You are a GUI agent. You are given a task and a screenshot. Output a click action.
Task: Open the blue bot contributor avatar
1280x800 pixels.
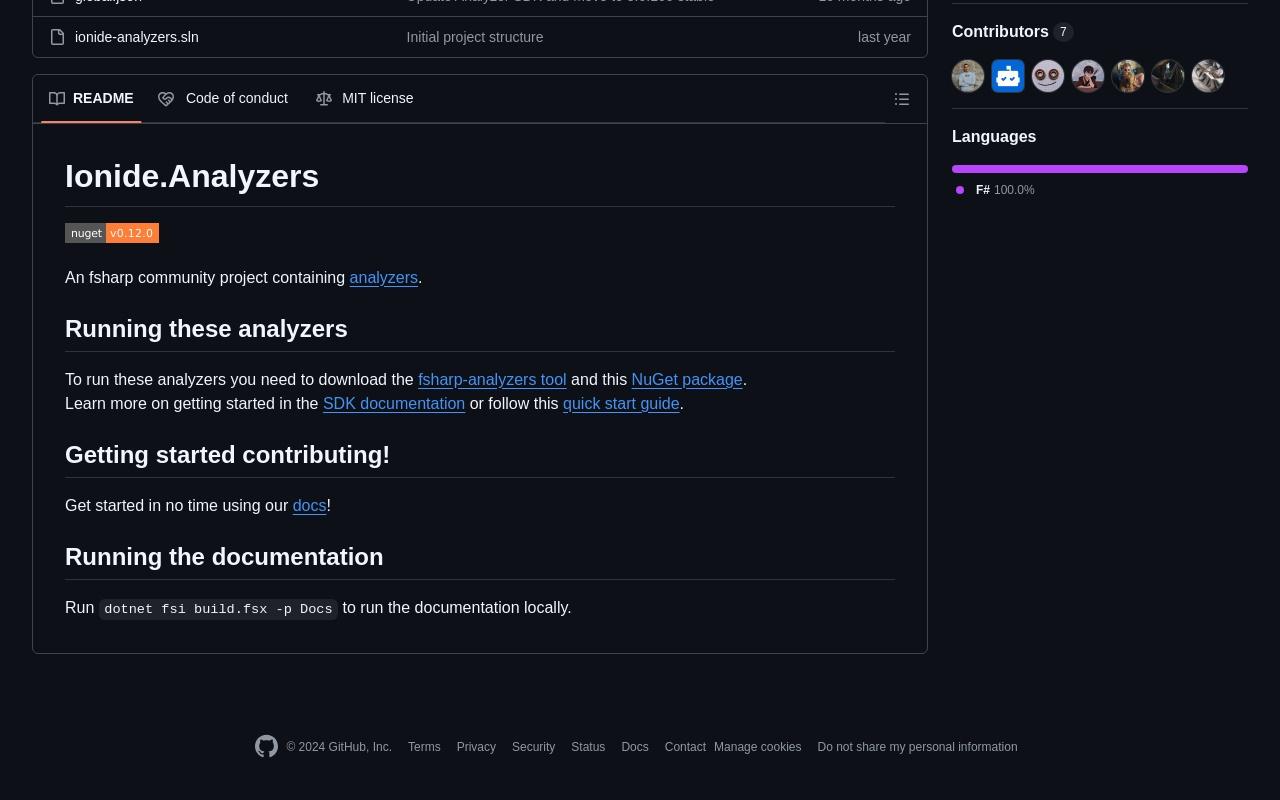1008,76
